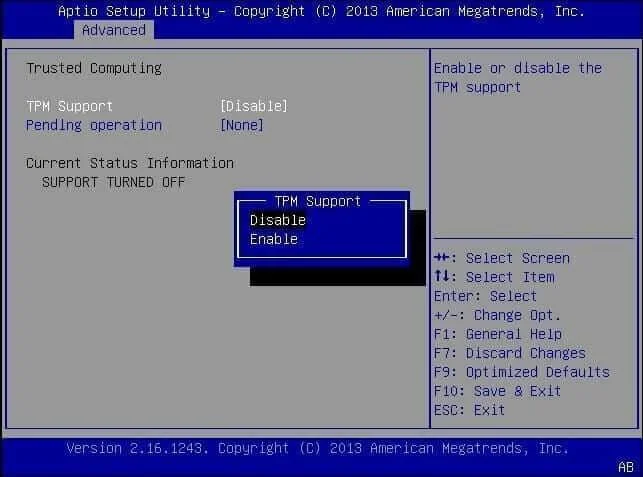Choose Enable in TPM Support popup

(274, 239)
